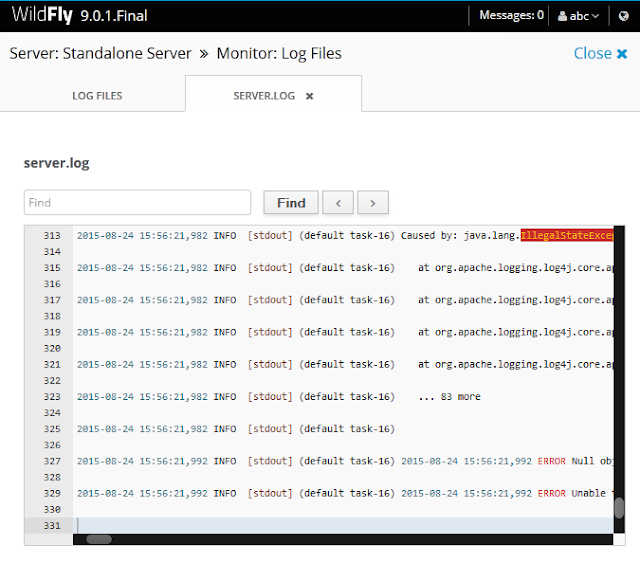Click the vertical scrollbar thumb in log viewer
Image resolution: width=640 pixels, height=563 pixels.
pyautogui.click(x=619, y=508)
